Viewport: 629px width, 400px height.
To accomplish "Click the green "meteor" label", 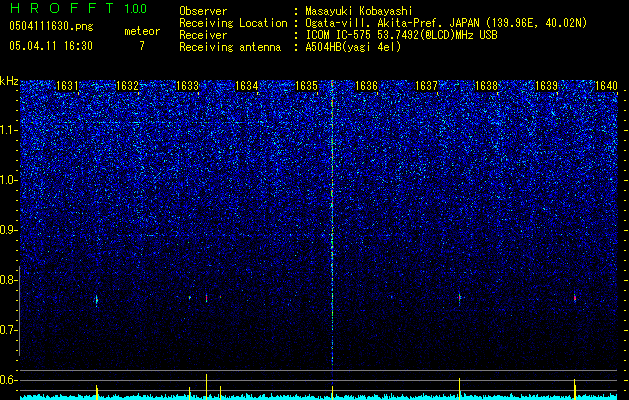I will [142, 31].
